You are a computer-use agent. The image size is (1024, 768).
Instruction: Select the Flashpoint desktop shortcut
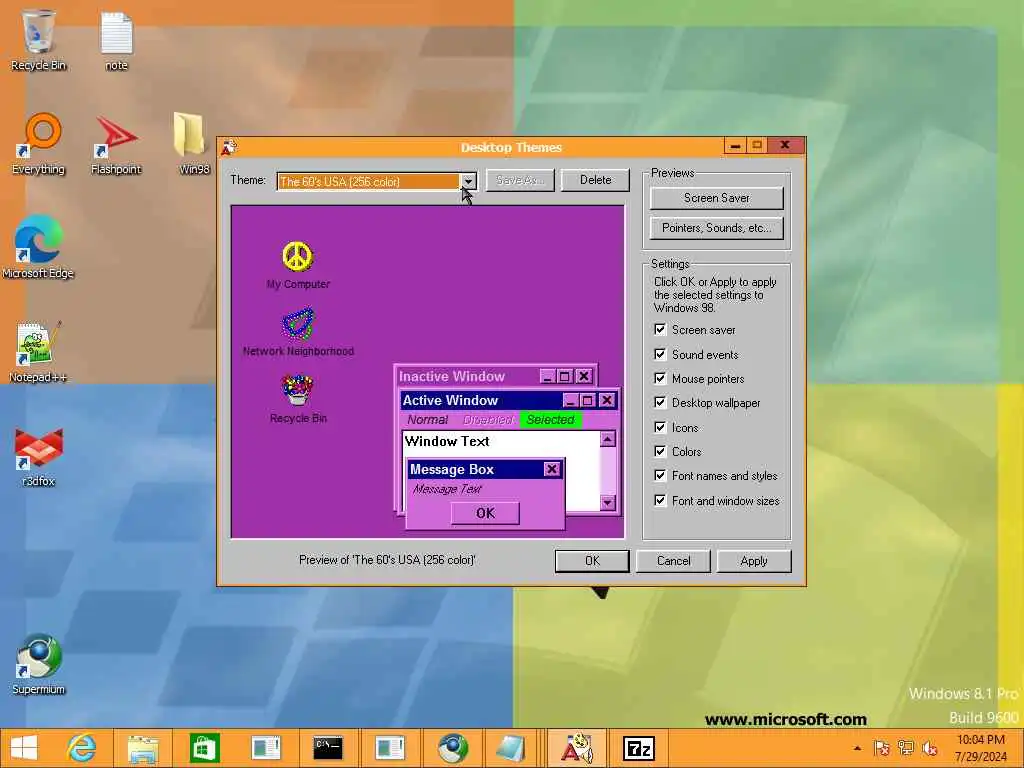(x=116, y=144)
